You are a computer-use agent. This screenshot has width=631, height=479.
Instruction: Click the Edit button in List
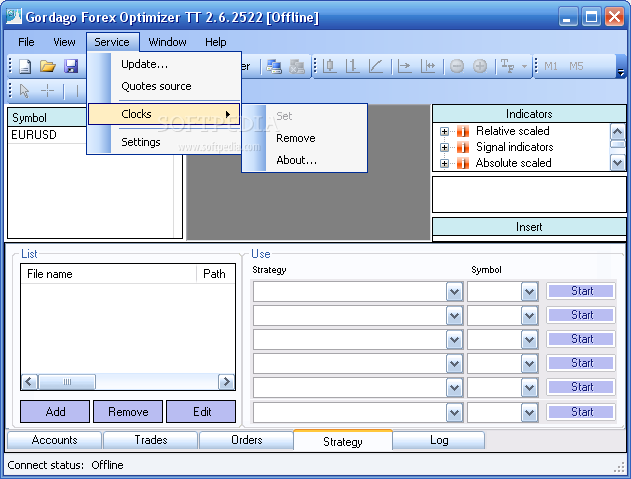click(x=201, y=411)
